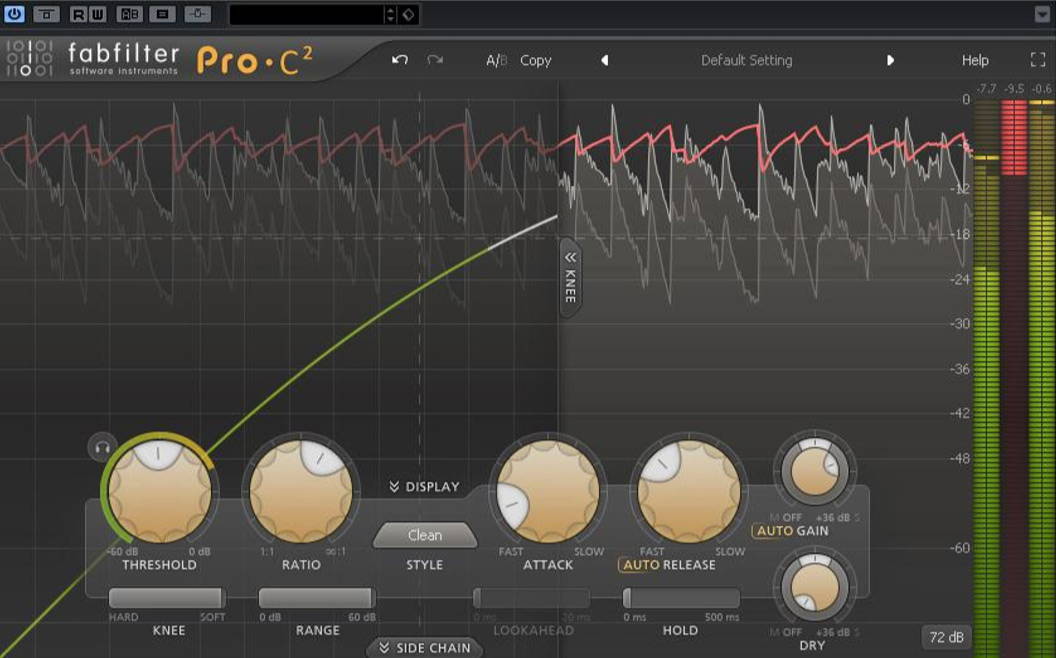Image resolution: width=1056 pixels, height=658 pixels.
Task: Click the Dry knob
Action: tap(814, 587)
